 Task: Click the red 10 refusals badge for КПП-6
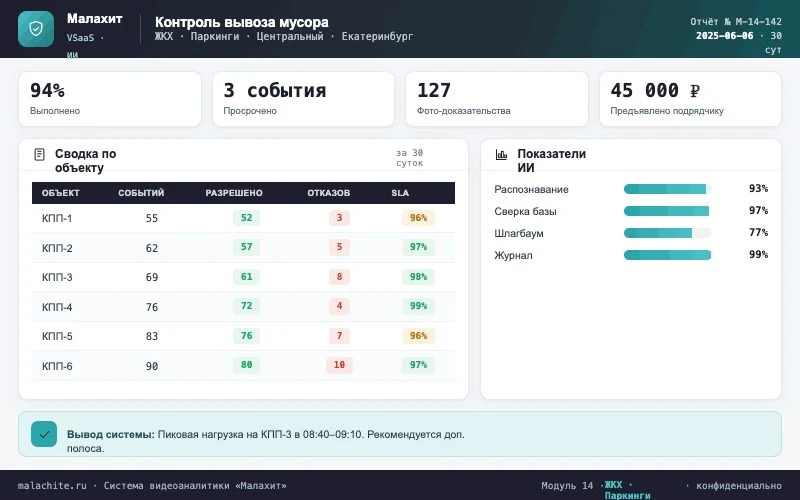pyautogui.click(x=339, y=365)
